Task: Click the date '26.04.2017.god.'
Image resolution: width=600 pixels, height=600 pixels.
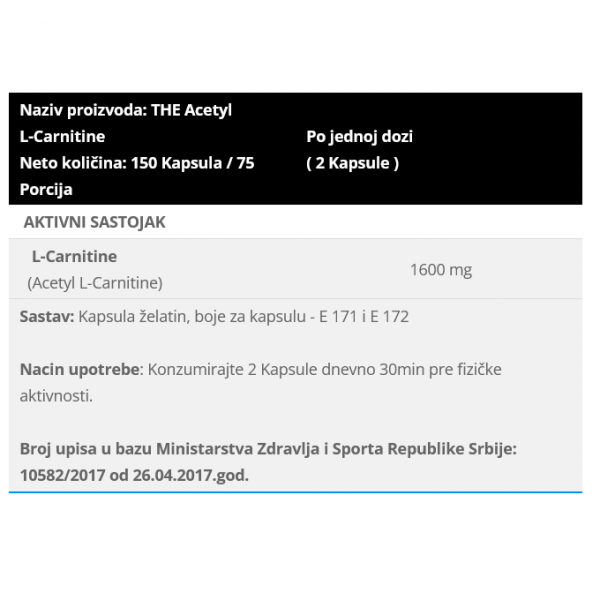Action: pyautogui.click(x=191, y=475)
